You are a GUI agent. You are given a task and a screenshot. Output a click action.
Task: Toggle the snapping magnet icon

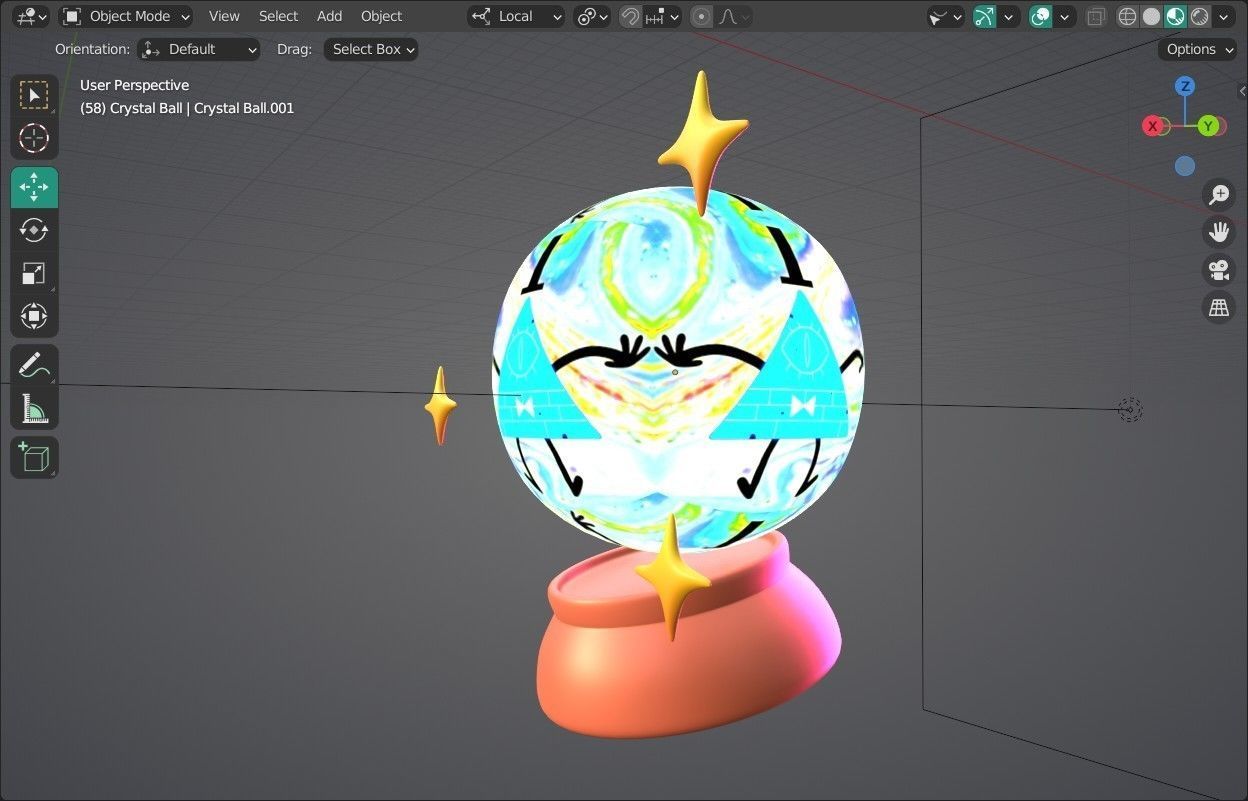(x=630, y=16)
